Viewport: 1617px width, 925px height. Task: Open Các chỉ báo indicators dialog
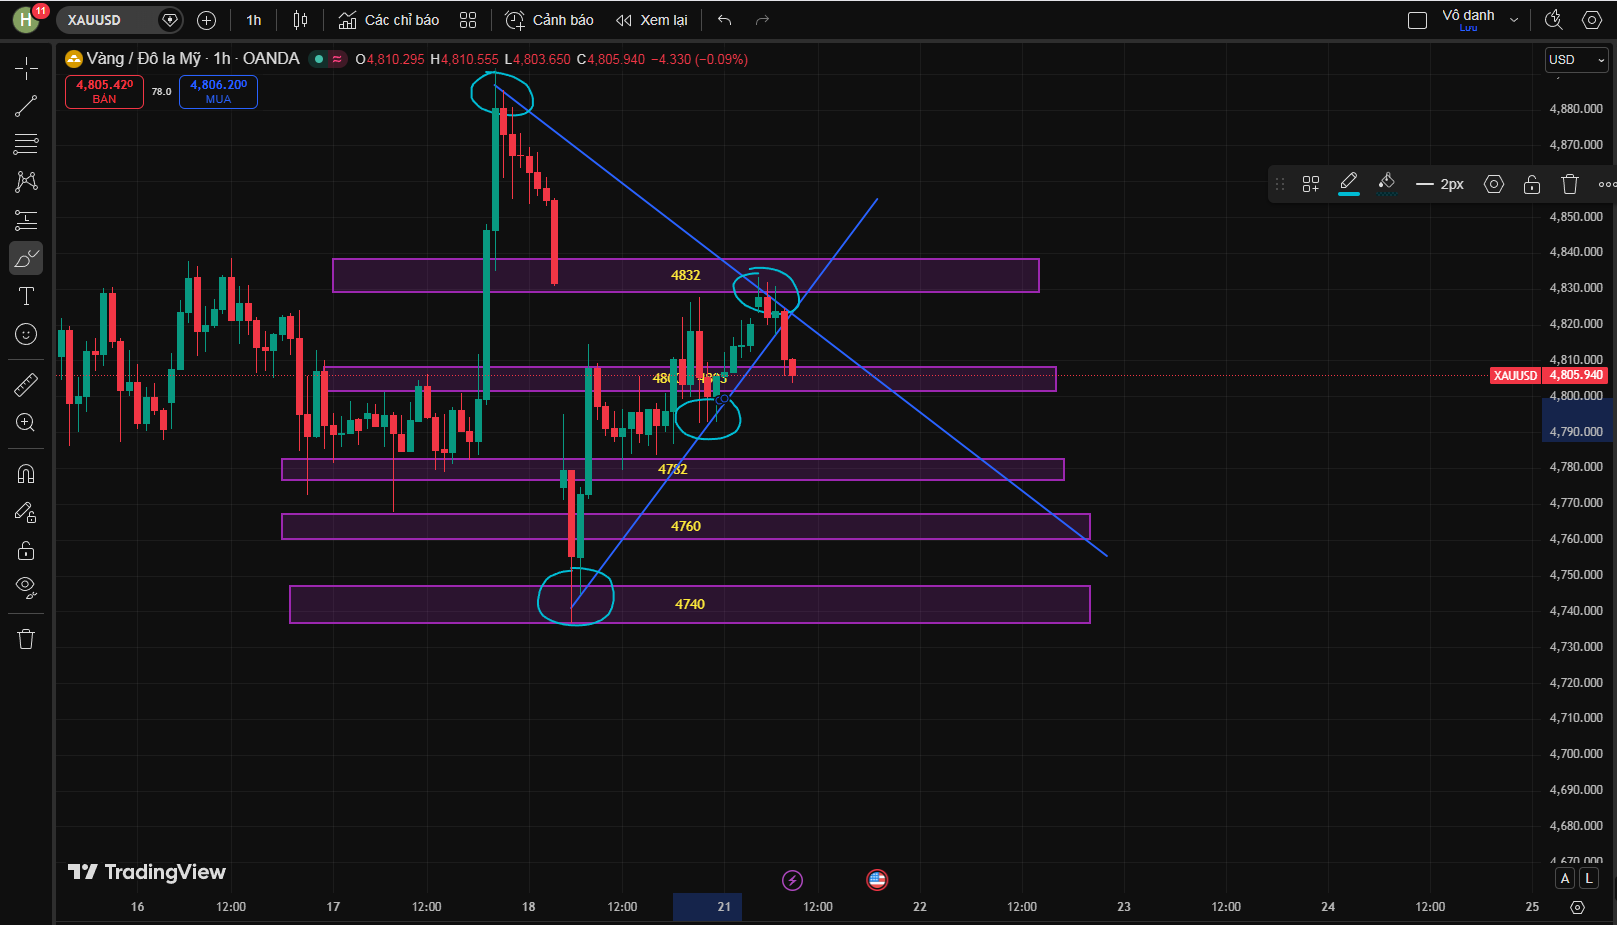coord(389,20)
